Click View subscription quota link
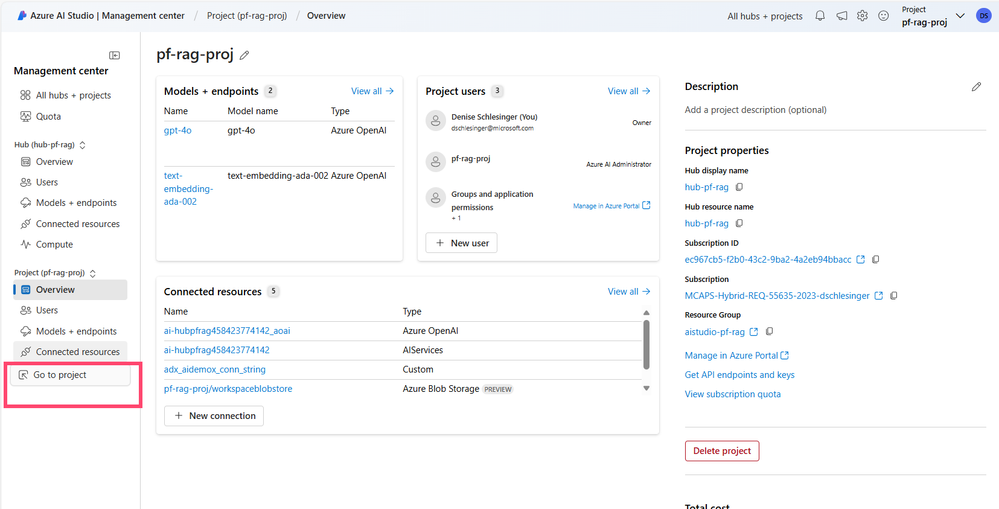Viewport: 999px width, 509px height. click(733, 394)
